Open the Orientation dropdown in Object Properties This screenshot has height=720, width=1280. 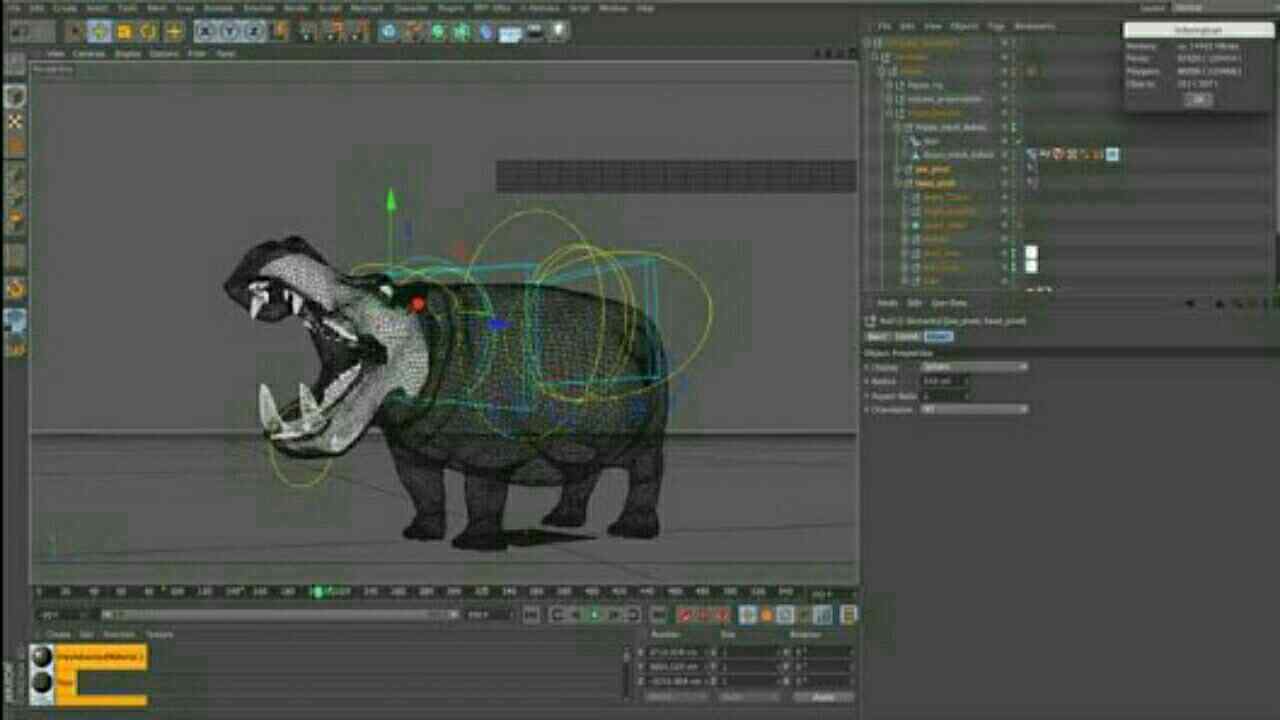[x=975, y=409]
